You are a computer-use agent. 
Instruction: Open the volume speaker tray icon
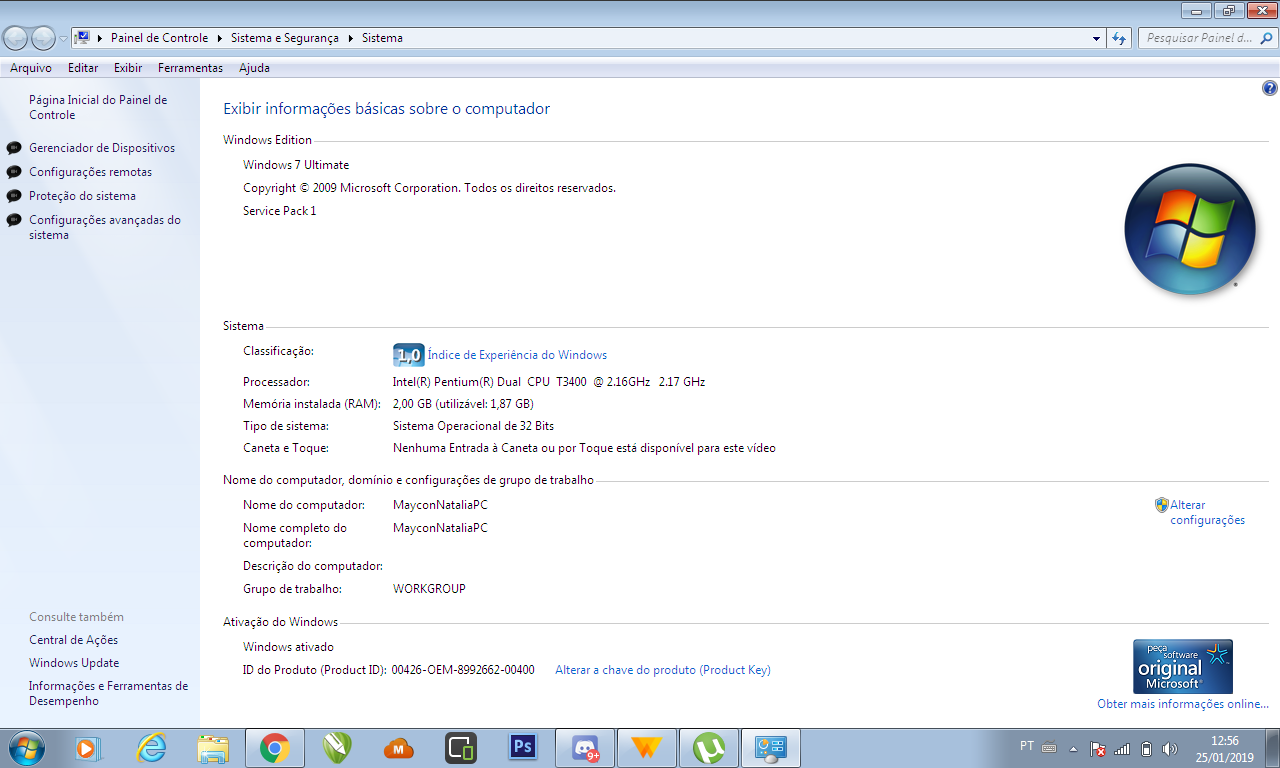click(1171, 748)
